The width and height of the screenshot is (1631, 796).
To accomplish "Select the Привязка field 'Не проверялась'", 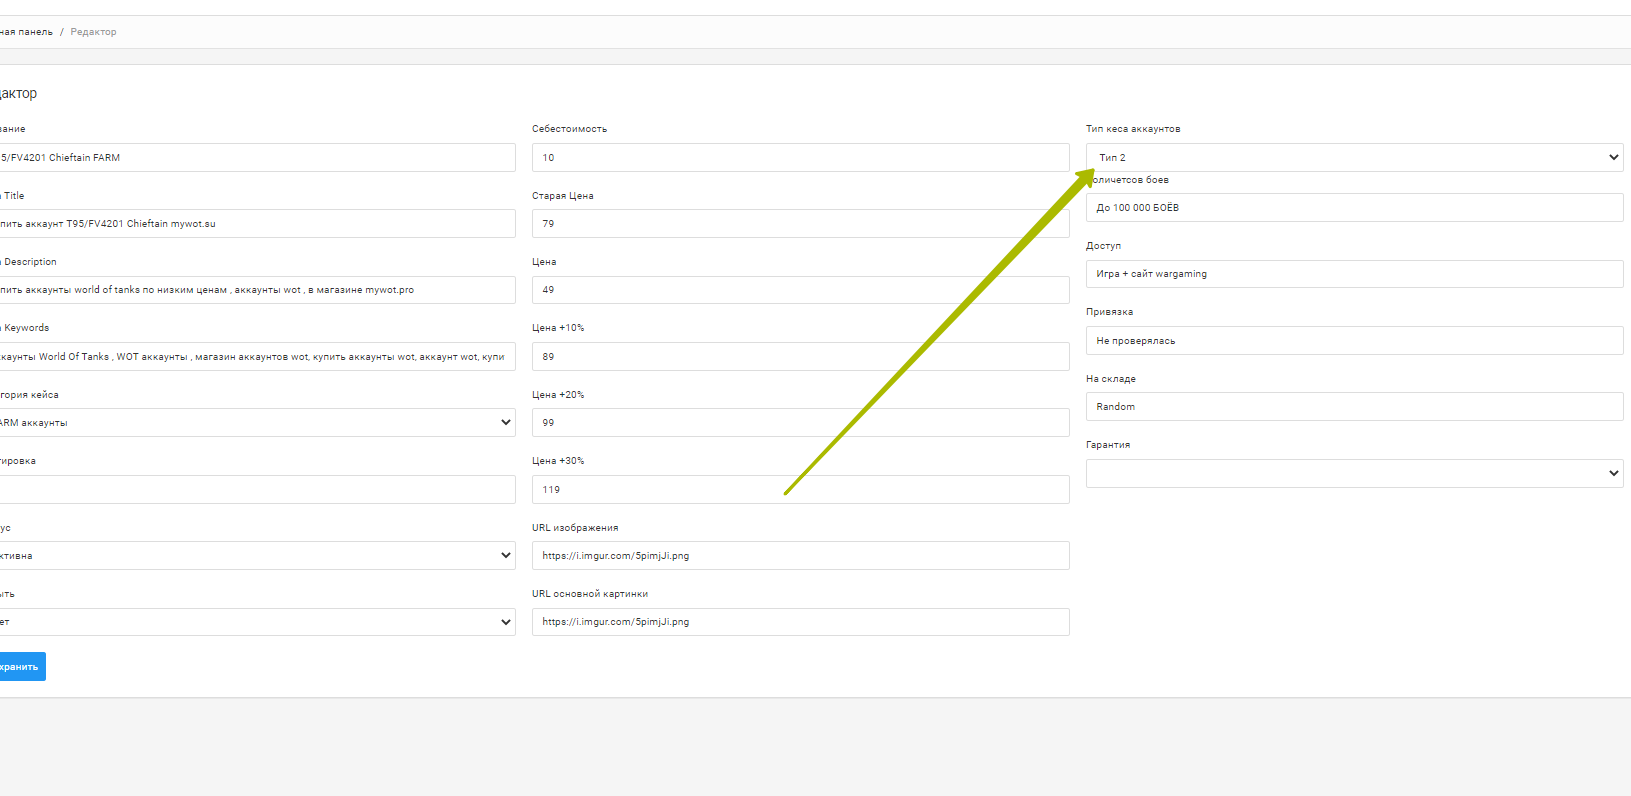I will click(x=1353, y=340).
